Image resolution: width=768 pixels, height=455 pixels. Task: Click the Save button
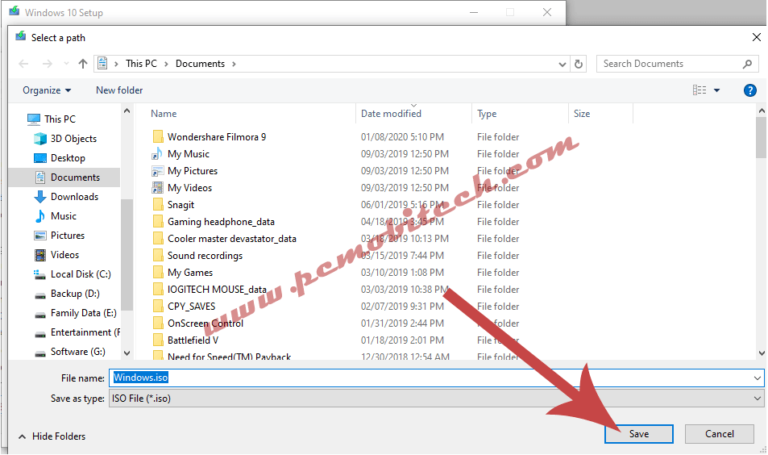639,434
